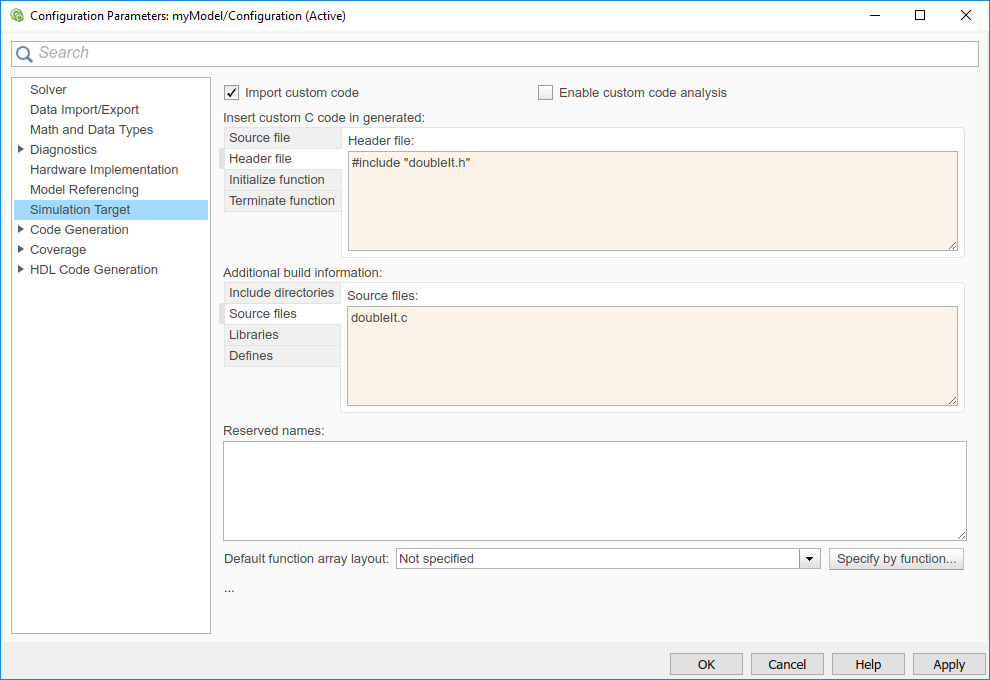This screenshot has height=680, width=990.
Task: Expand the Coverage tree node
Action: click(21, 250)
